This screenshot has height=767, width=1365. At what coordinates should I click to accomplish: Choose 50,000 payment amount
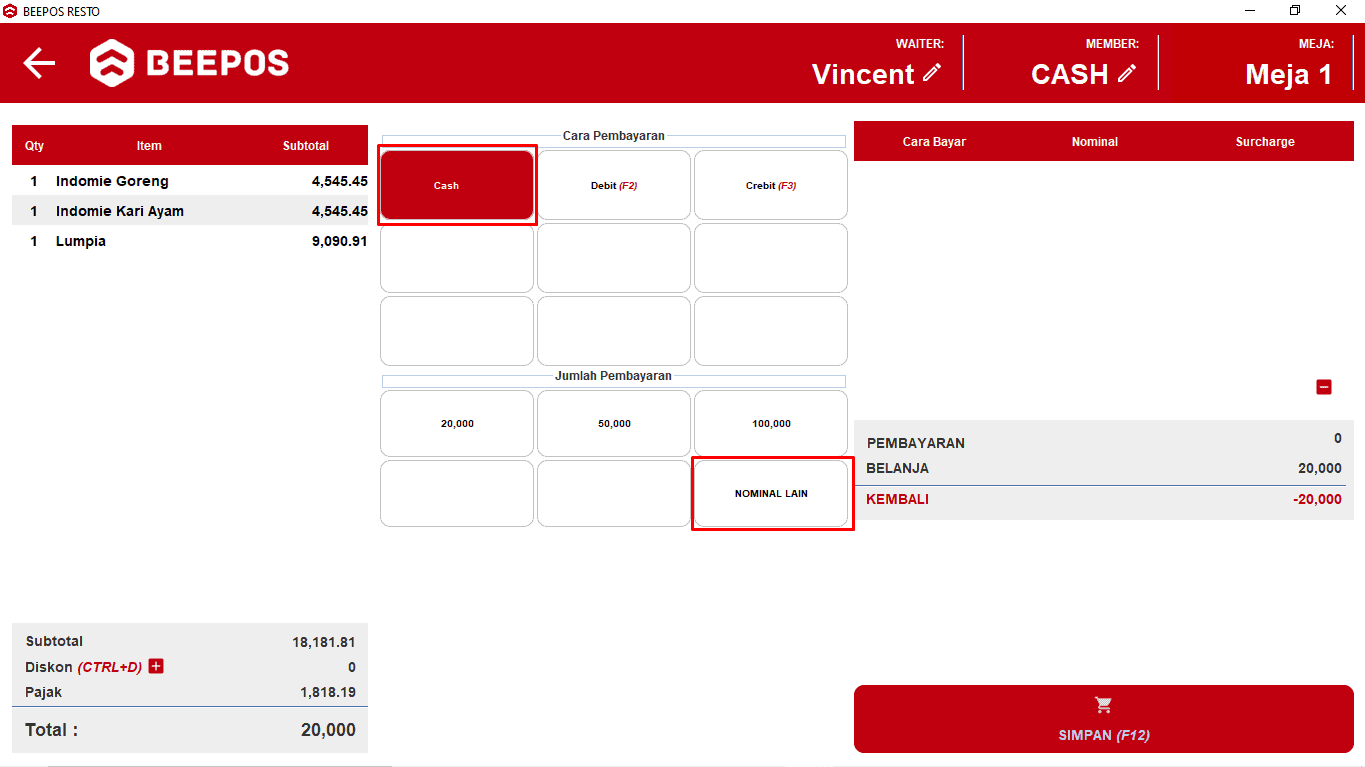pyautogui.click(x=614, y=423)
